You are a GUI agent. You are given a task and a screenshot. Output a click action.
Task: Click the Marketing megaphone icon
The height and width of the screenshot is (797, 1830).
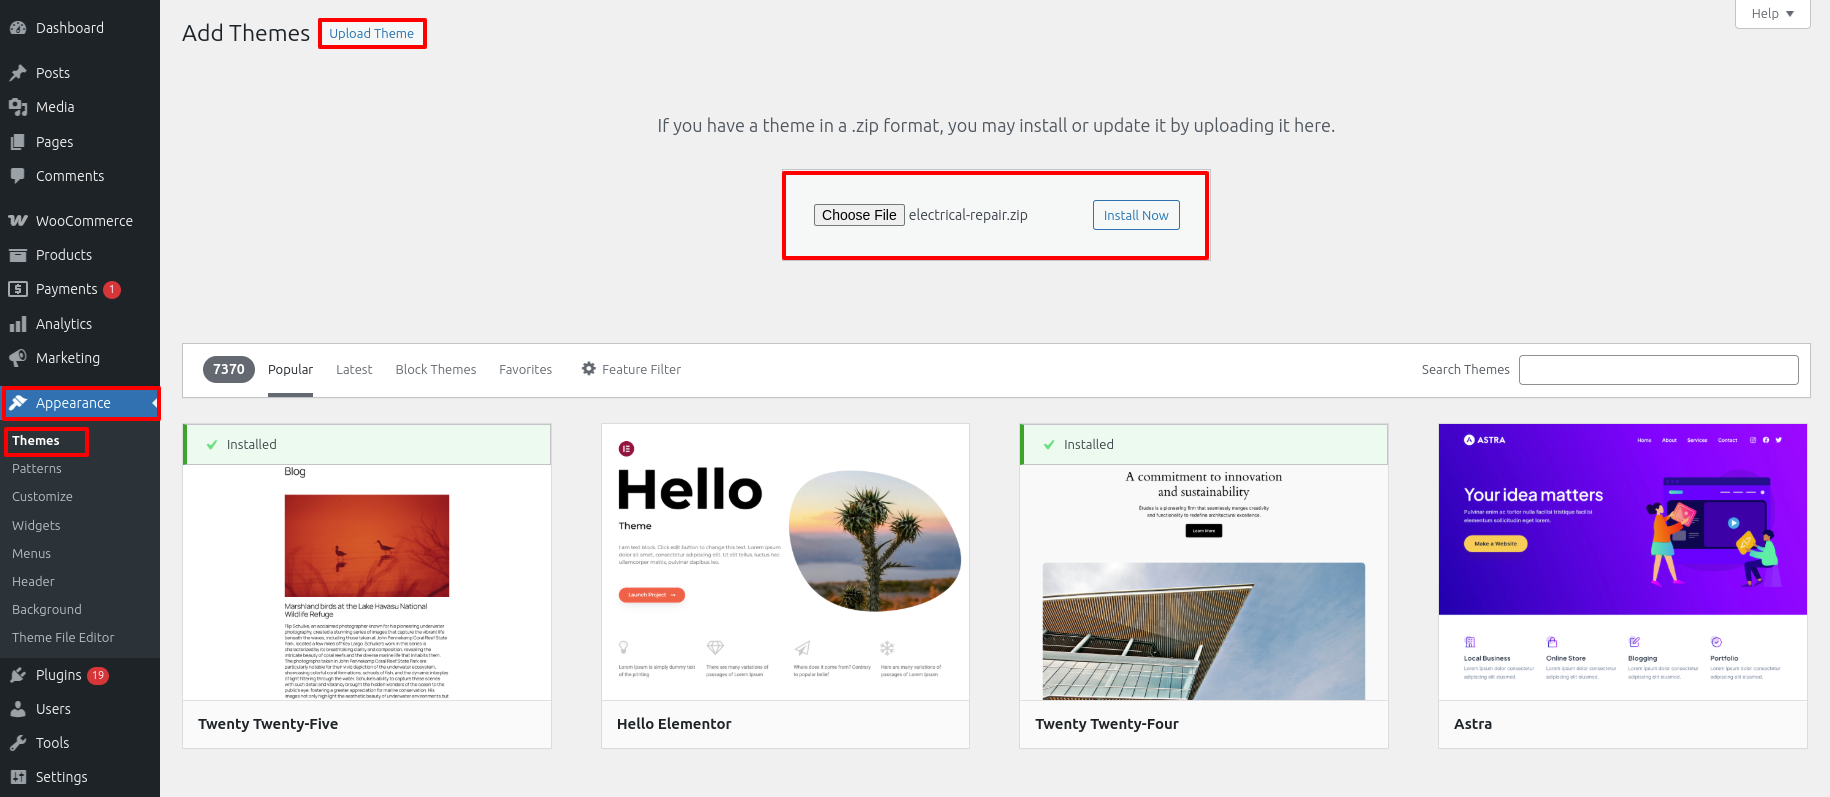coord(18,358)
